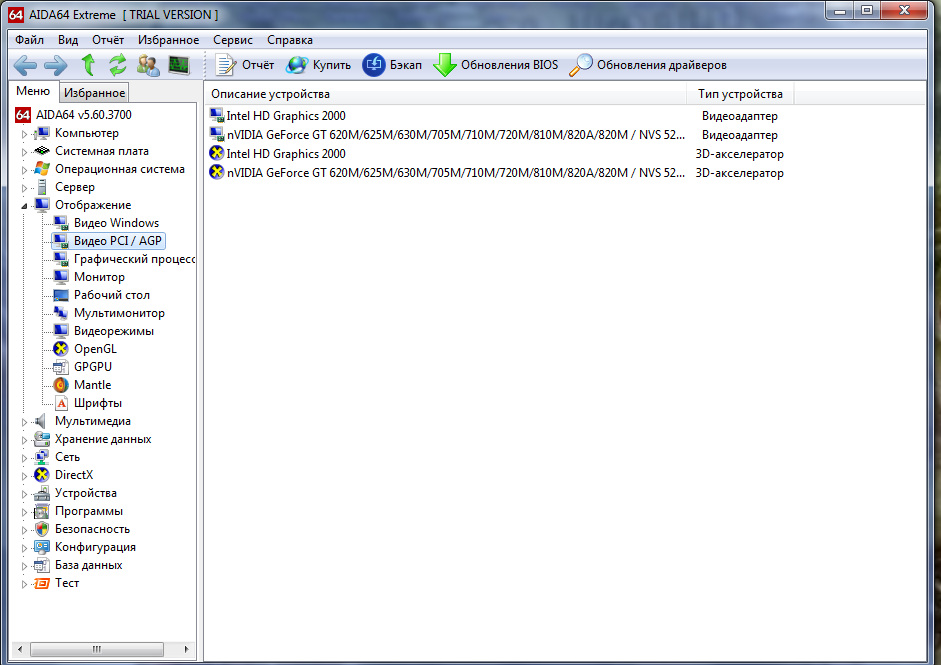Switch to the Избранное tab in sidebar

point(94,93)
